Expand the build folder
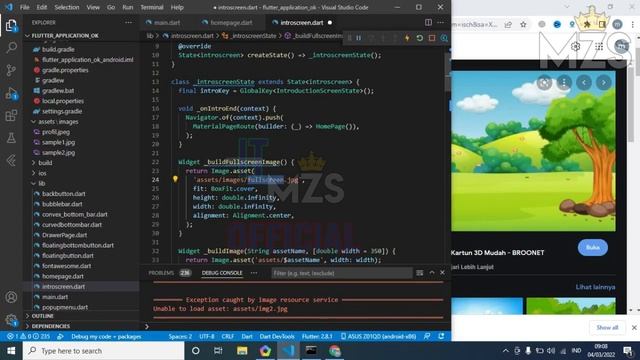This screenshot has height=360, width=640. coord(45,162)
